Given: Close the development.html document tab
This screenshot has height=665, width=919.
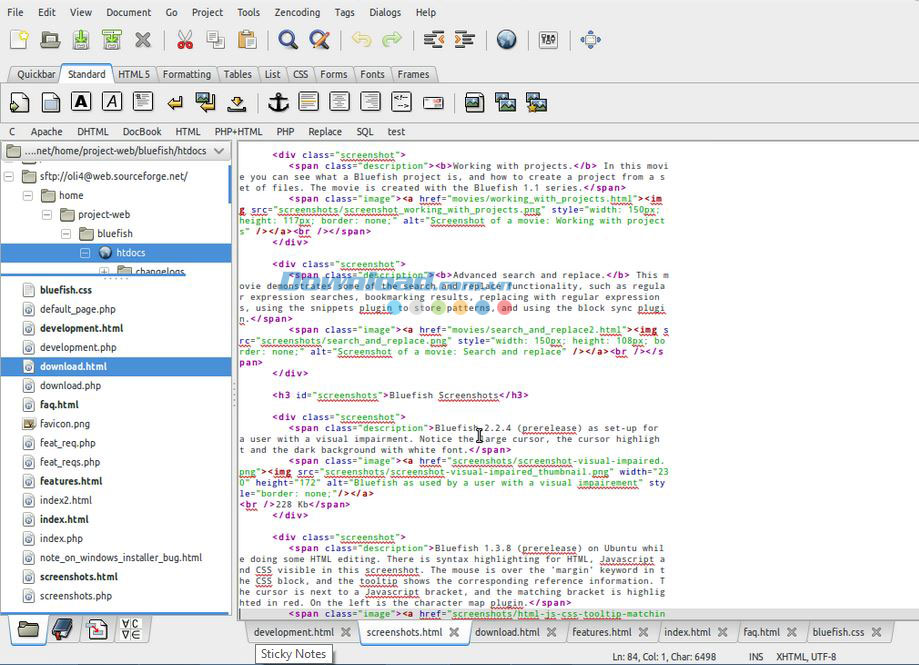Looking at the screenshot, I should click(346, 632).
